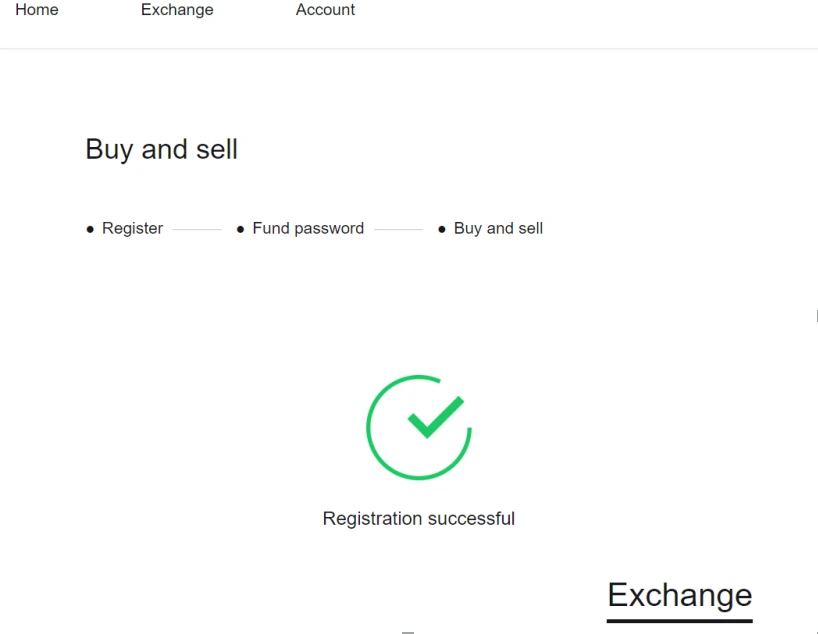This screenshot has width=818, height=634.
Task: Click the small gray dash at bottom center
Action: click(x=408, y=632)
